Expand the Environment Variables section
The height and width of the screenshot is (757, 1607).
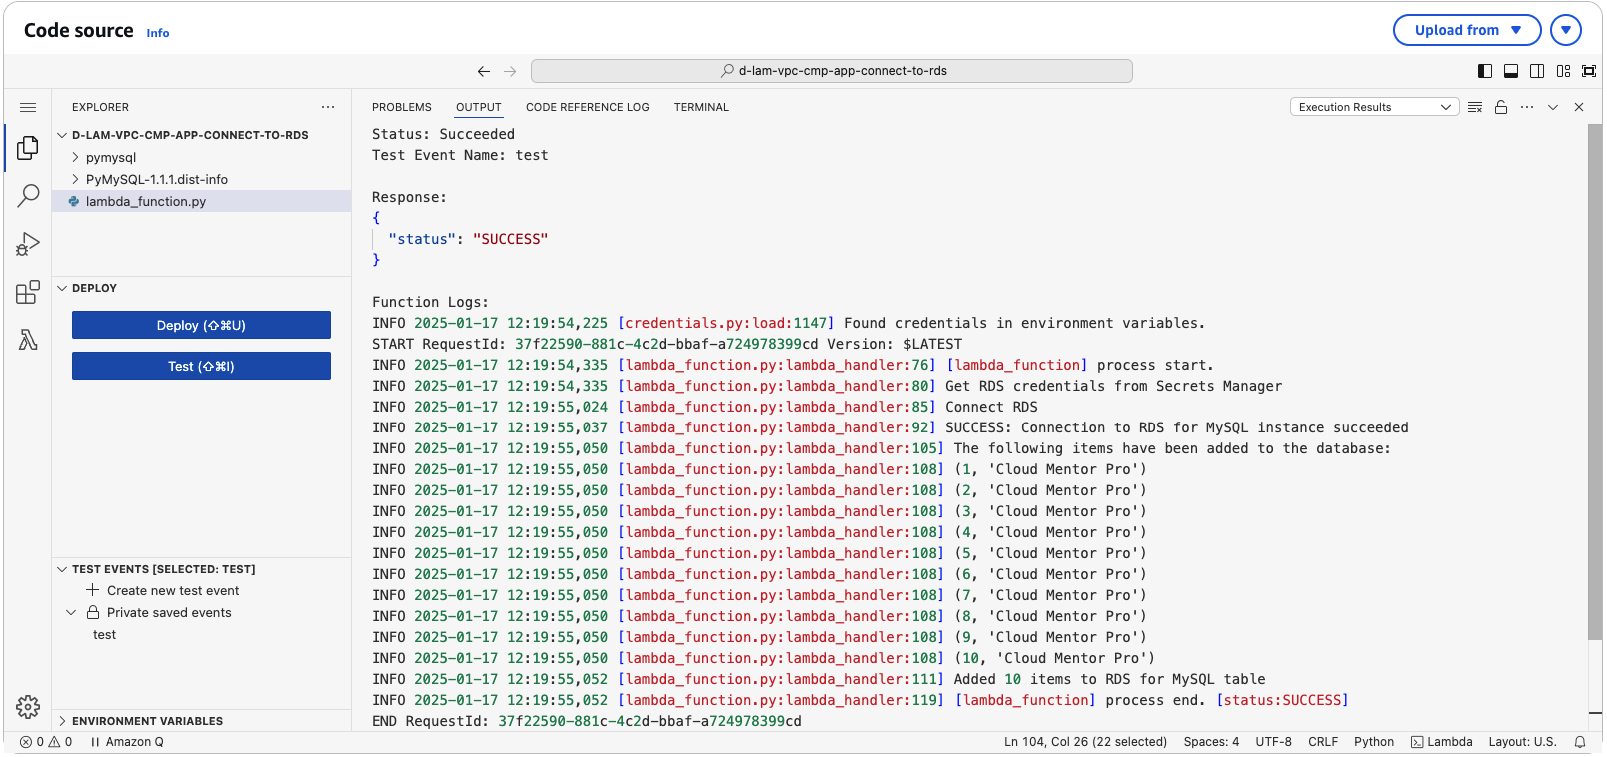pos(147,721)
